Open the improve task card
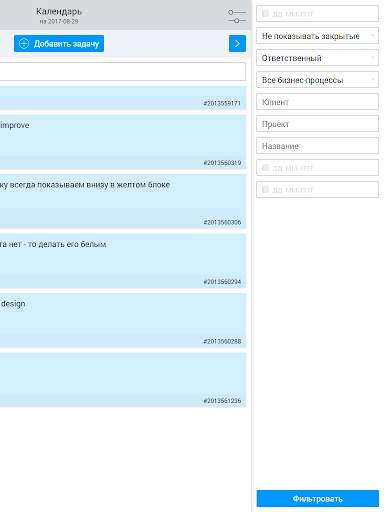The height and width of the screenshot is (512, 384). coord(123,142)
